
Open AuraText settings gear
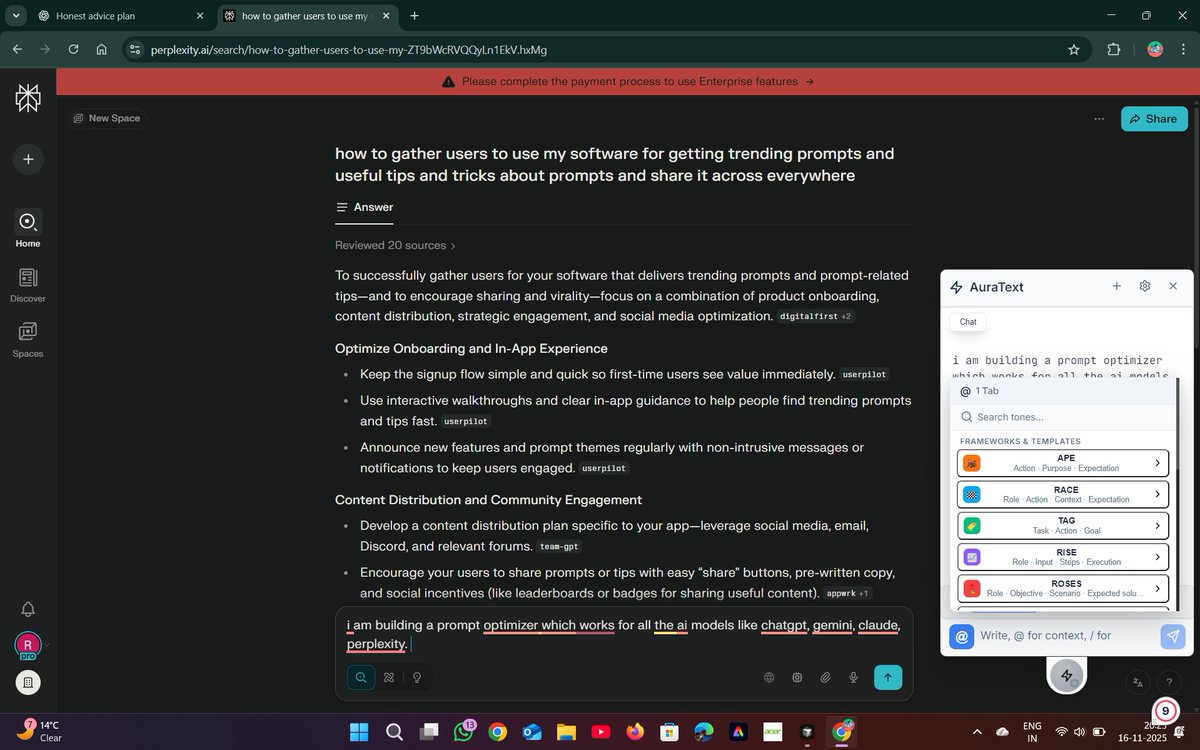tap(1144, 286)
